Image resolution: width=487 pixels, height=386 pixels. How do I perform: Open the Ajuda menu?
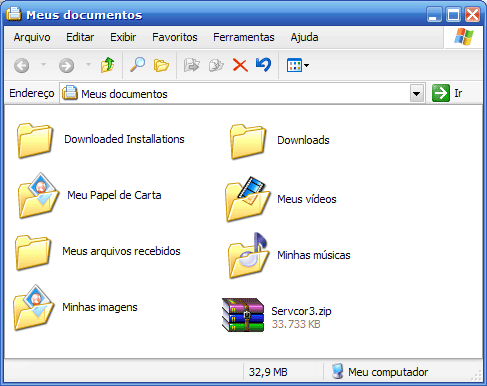coord(304,37)
